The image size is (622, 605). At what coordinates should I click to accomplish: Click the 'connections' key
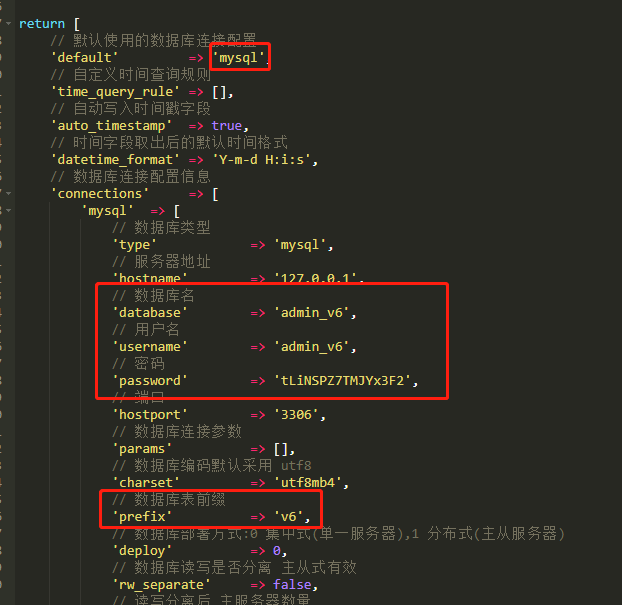(100, 194)
